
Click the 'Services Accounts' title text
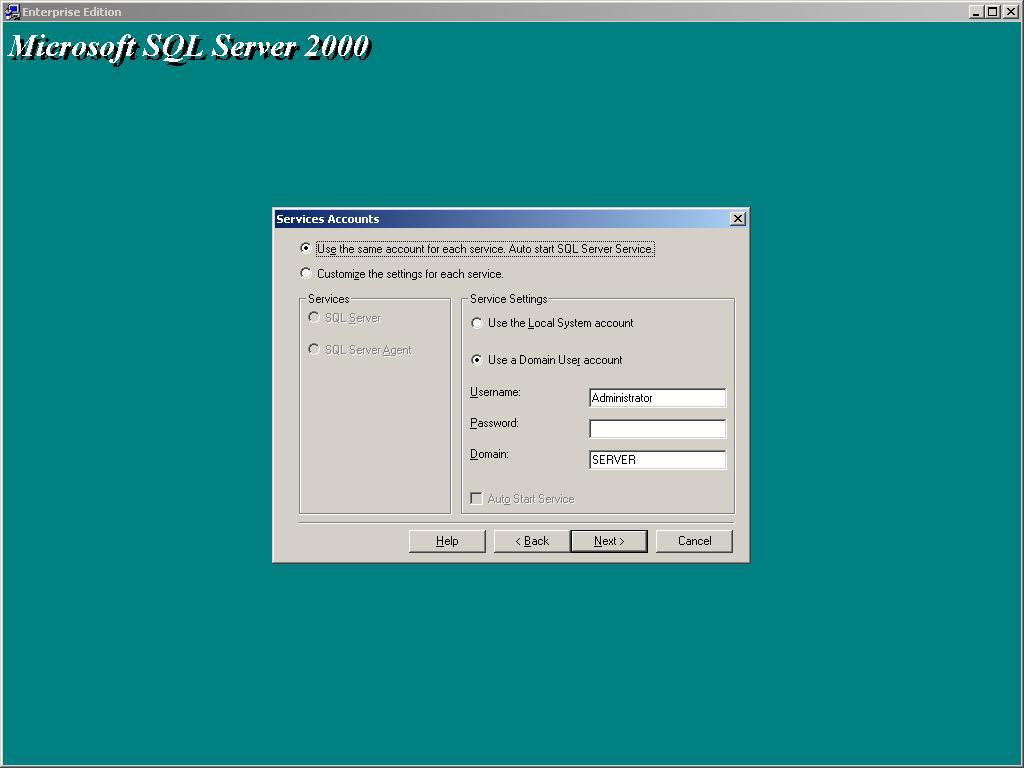[328, 219]
